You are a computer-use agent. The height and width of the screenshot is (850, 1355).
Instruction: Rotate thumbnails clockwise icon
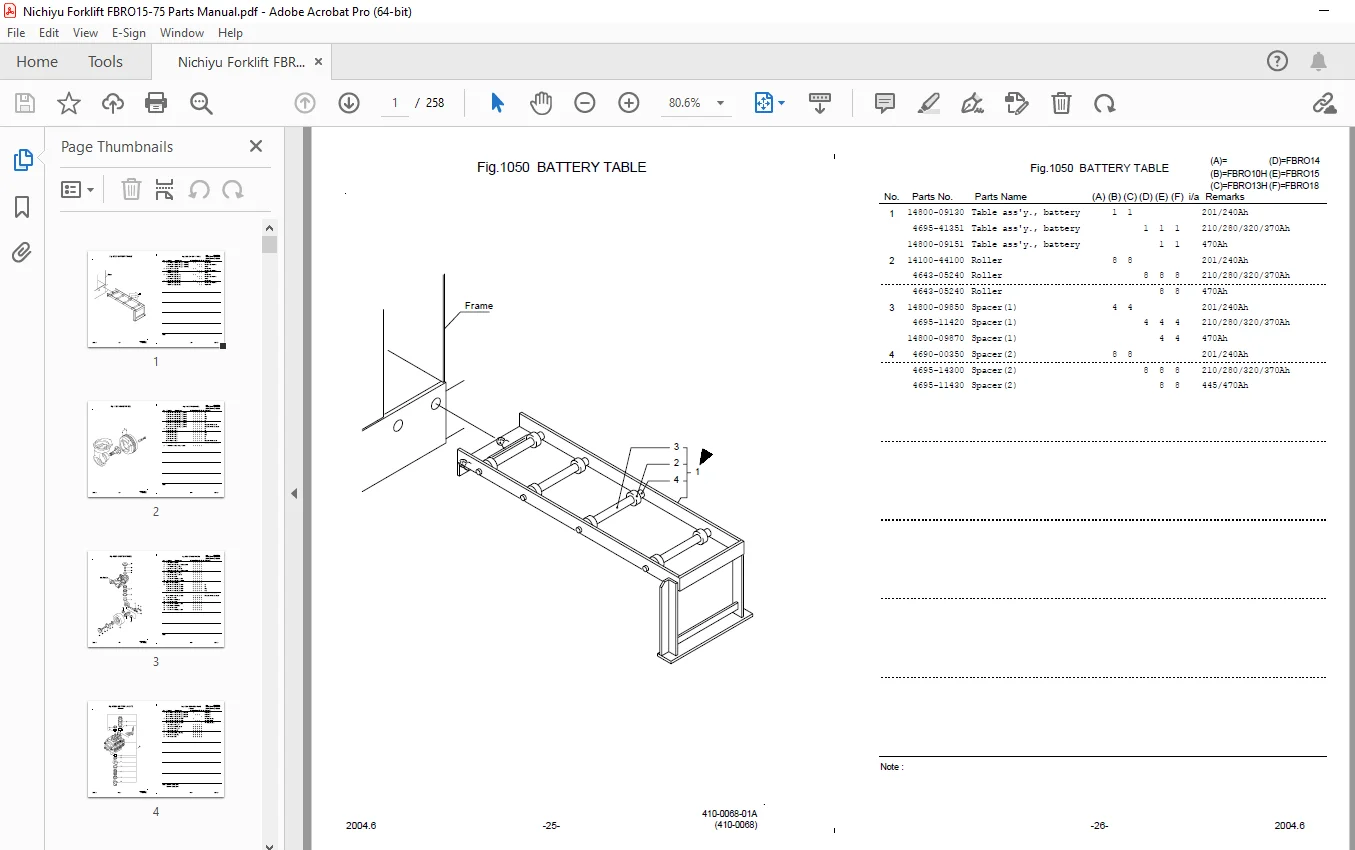click(x=233, y=189)
